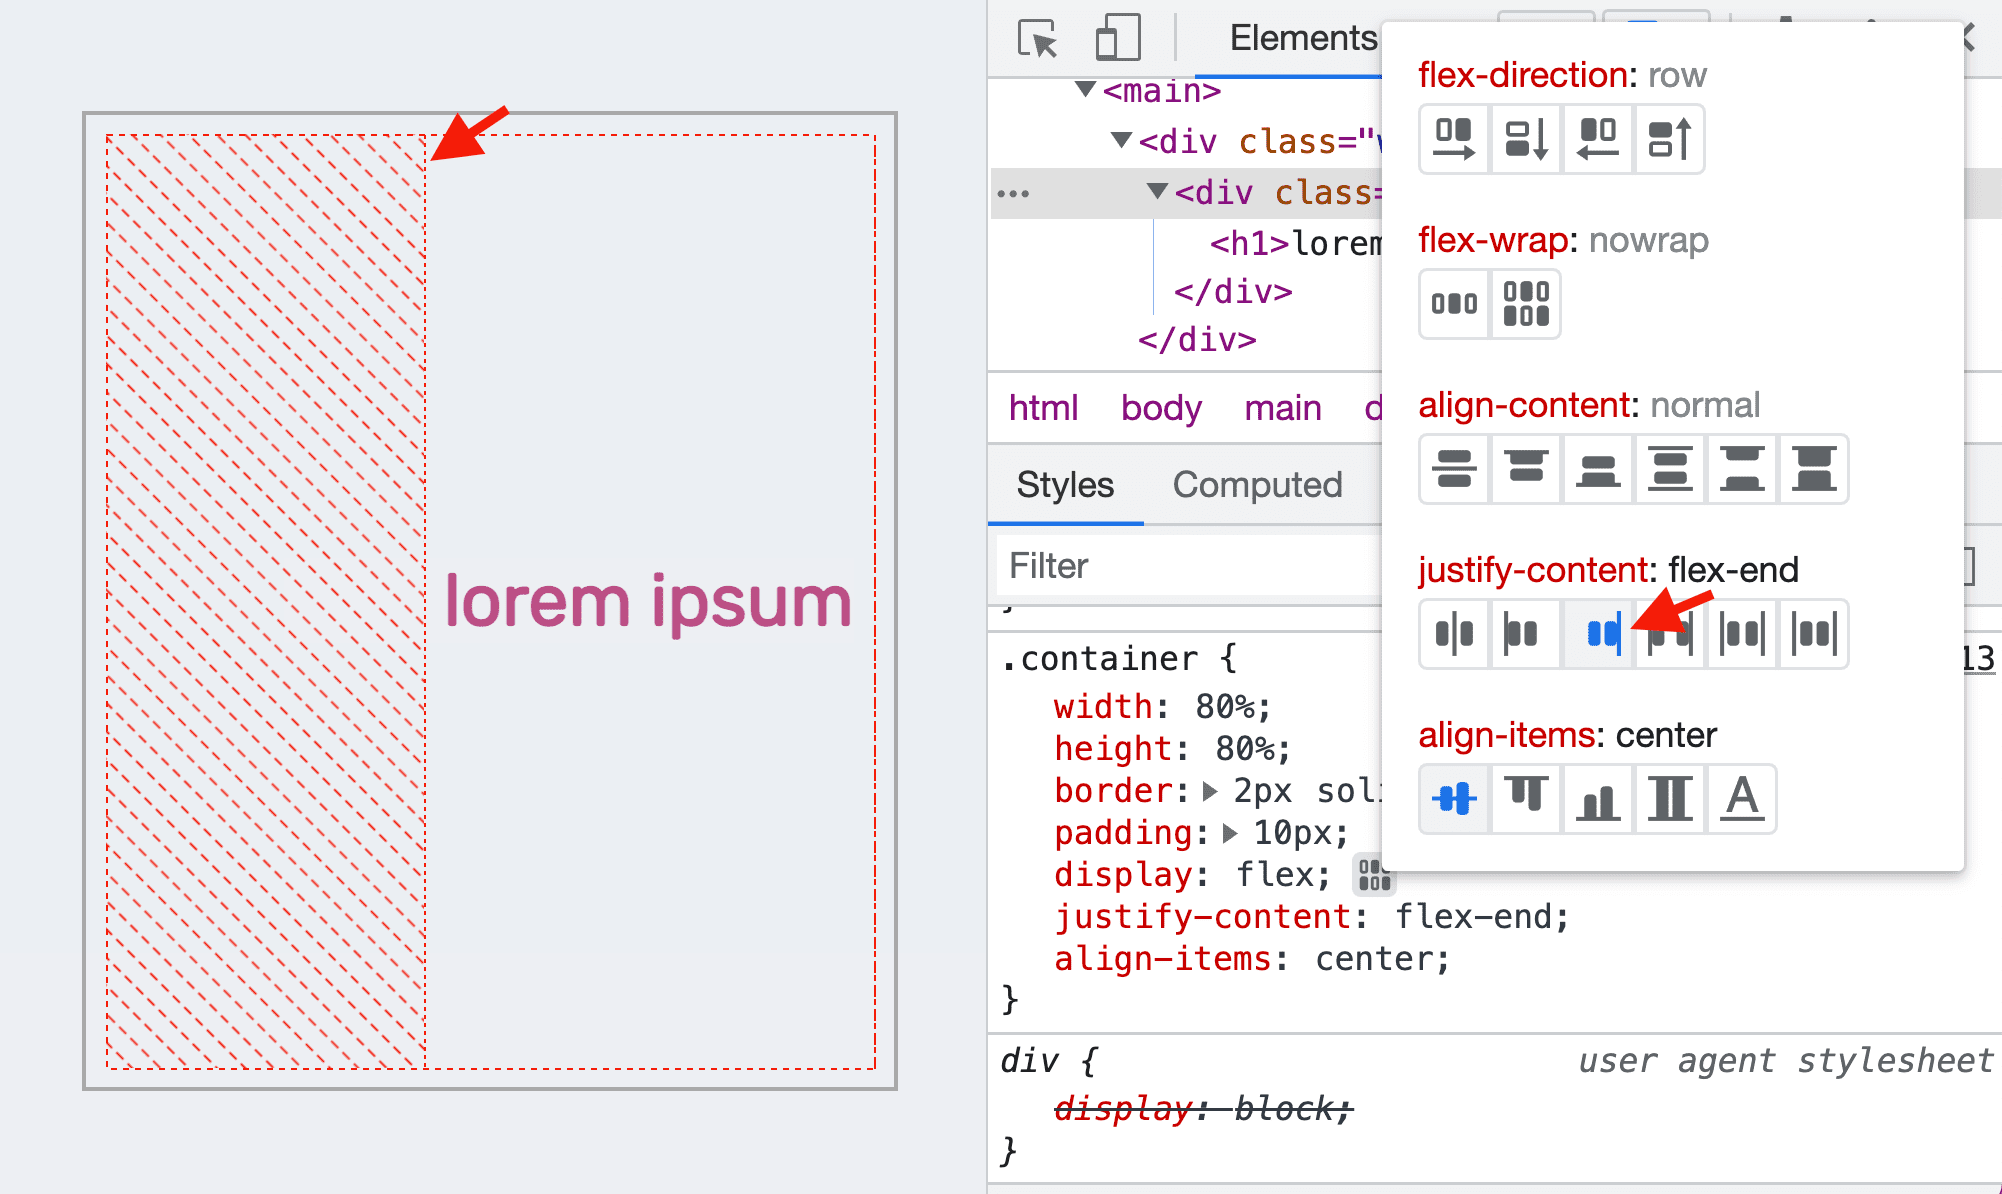Toggle the align-items center value
The height and width of the screenshot is (1194, 2002).
(x=1451, y=797)
